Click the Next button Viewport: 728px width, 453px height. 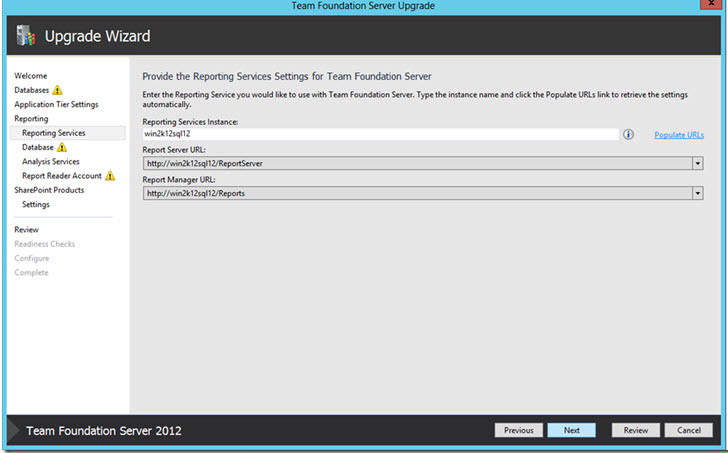(572, 430)
